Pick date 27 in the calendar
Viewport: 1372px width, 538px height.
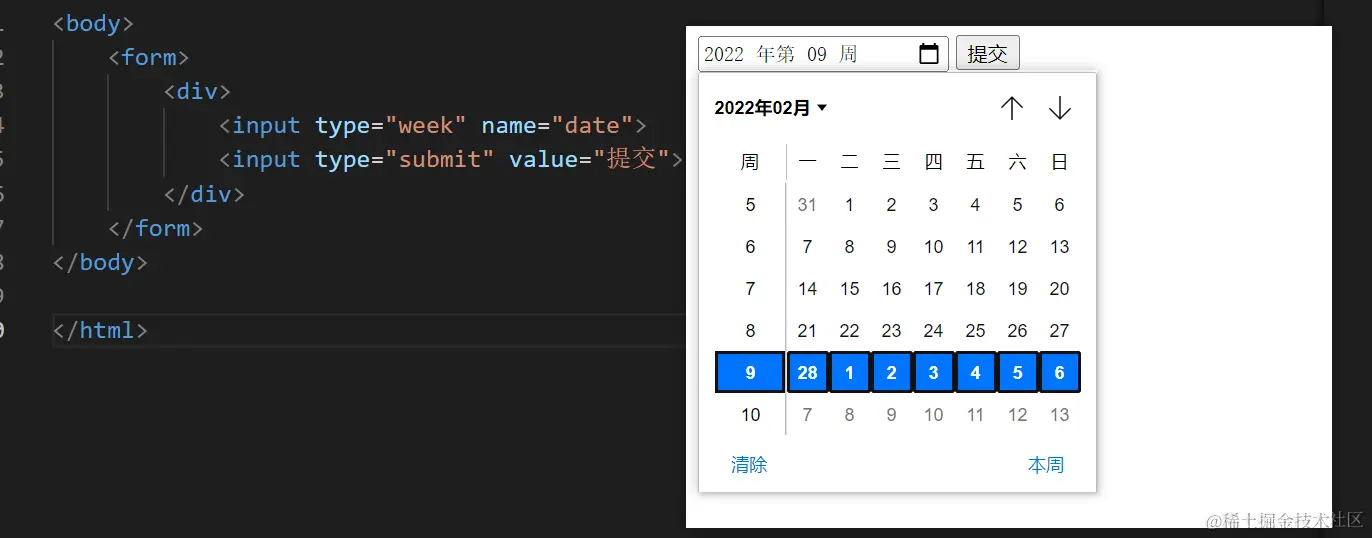pos(1060,331)
